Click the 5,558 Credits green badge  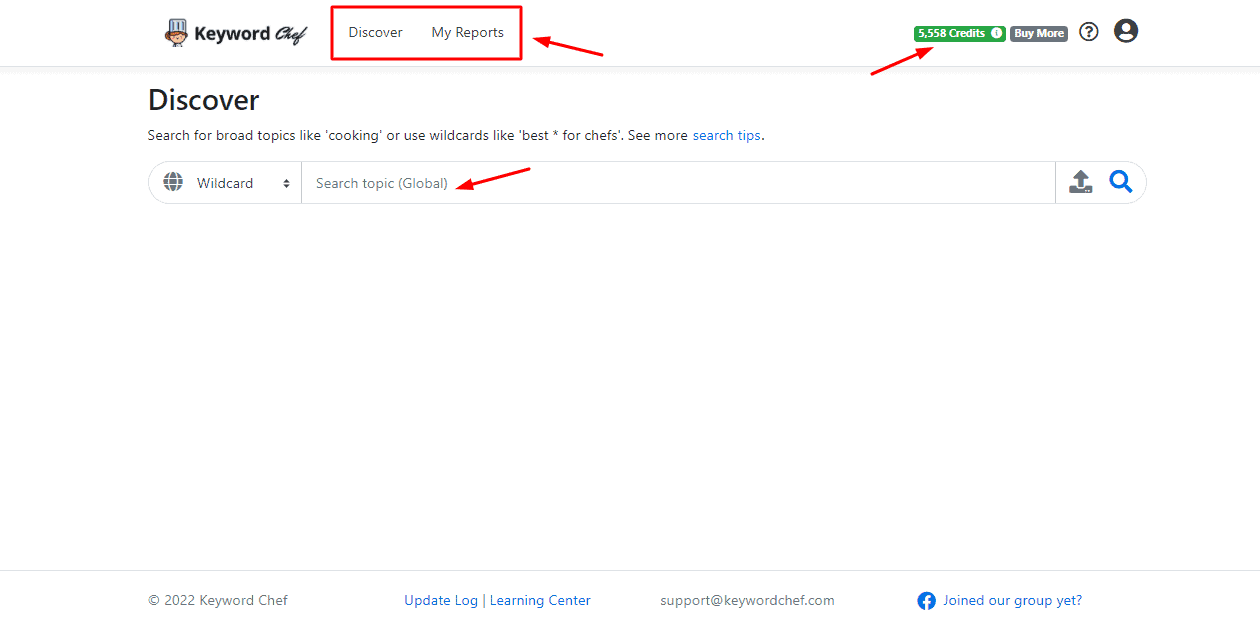point(952,34)
